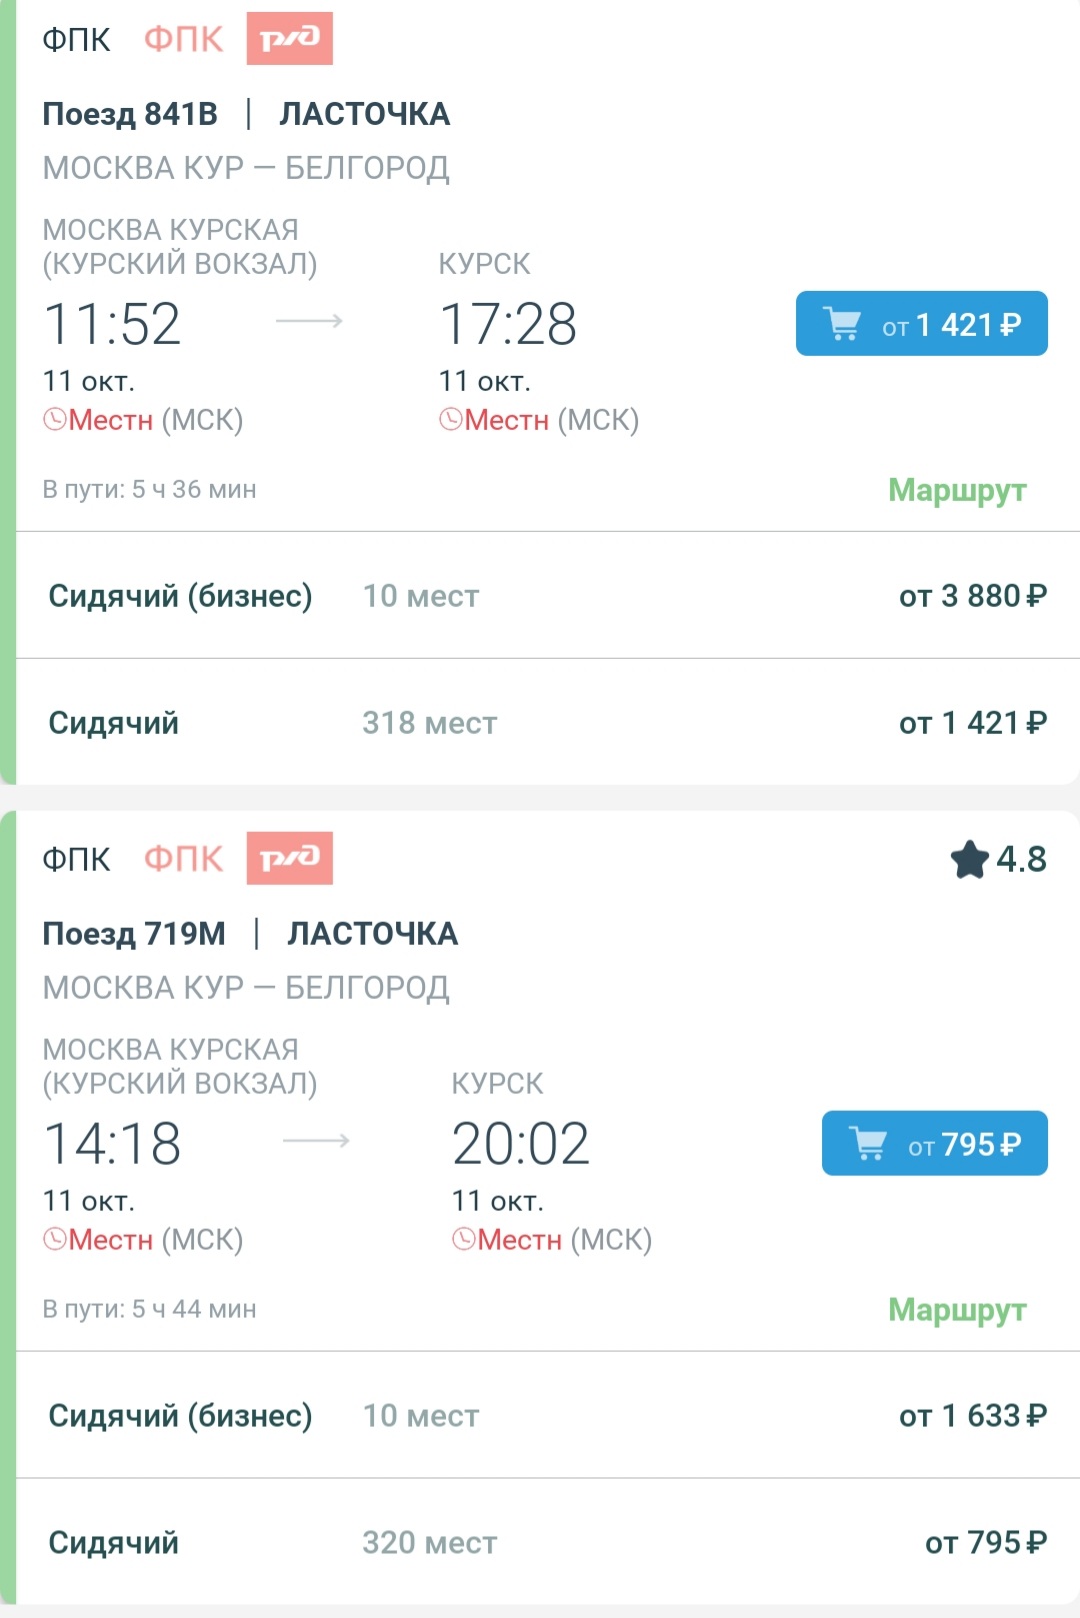1080x1618 pixels.
Task: Tap the 14:18 departure time
Action: click(112, 1144)
